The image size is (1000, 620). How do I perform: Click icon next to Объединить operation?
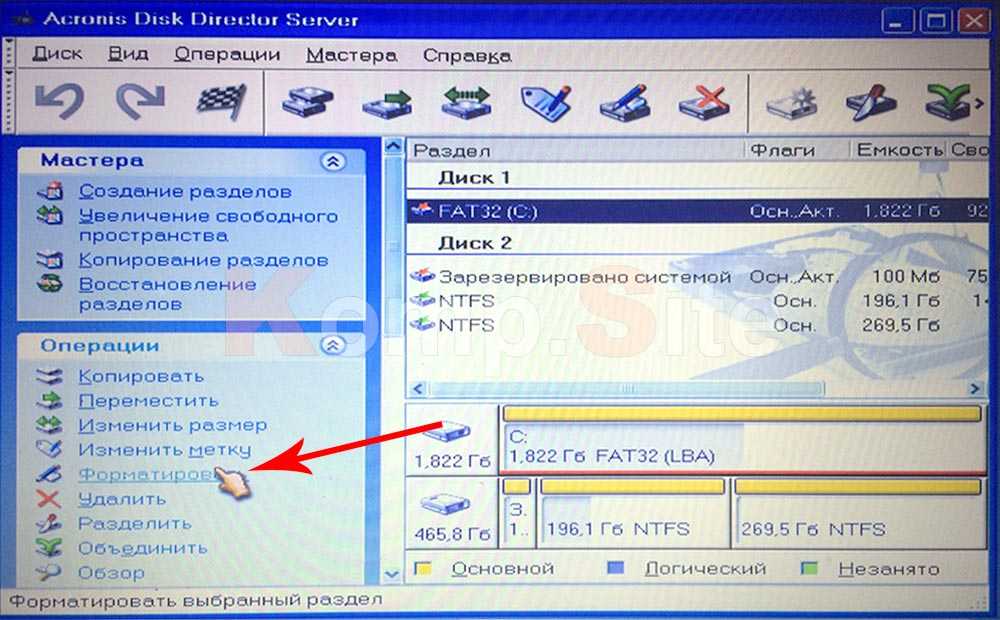[50, 548]
